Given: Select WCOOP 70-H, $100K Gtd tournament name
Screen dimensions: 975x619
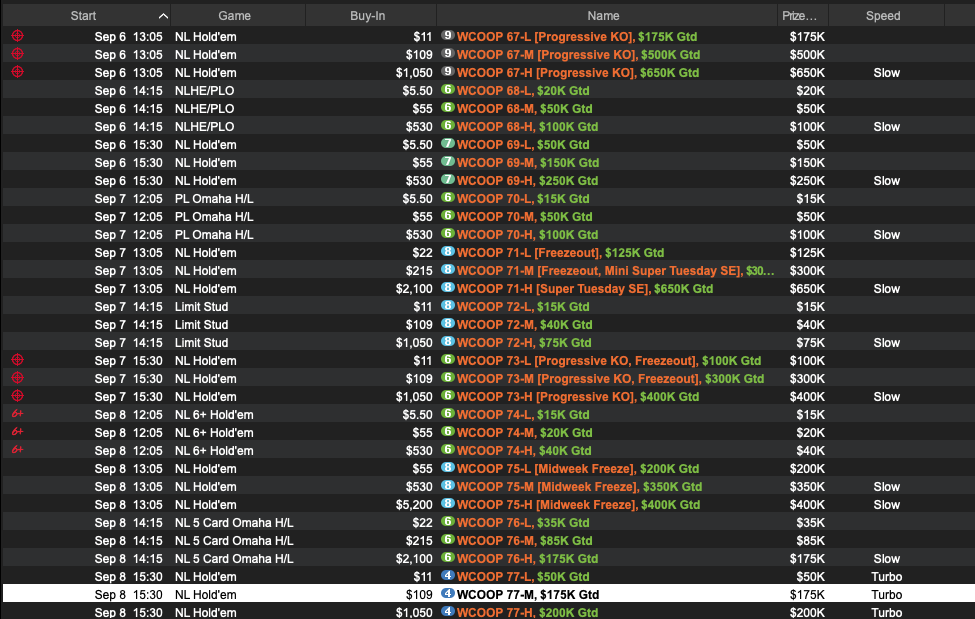Looking at the screenshot, I should (527, 235).
